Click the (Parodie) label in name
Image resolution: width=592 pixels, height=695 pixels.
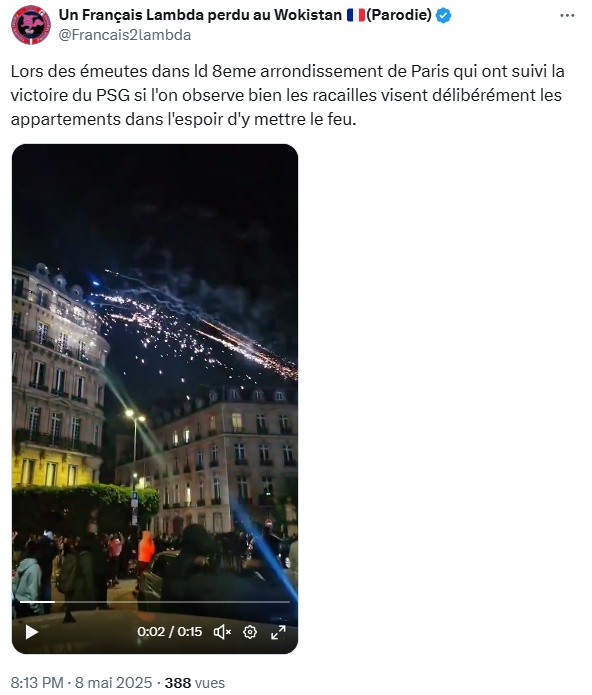point(399,16)
